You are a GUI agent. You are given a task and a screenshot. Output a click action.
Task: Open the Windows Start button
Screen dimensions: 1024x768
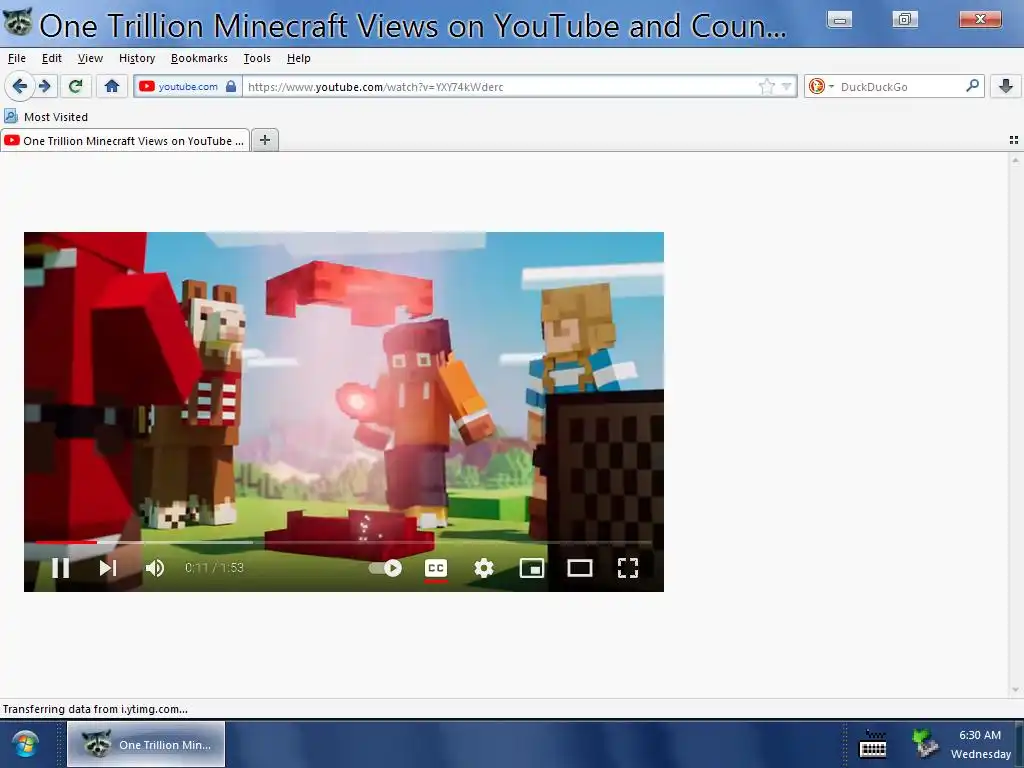click(25, 744)
